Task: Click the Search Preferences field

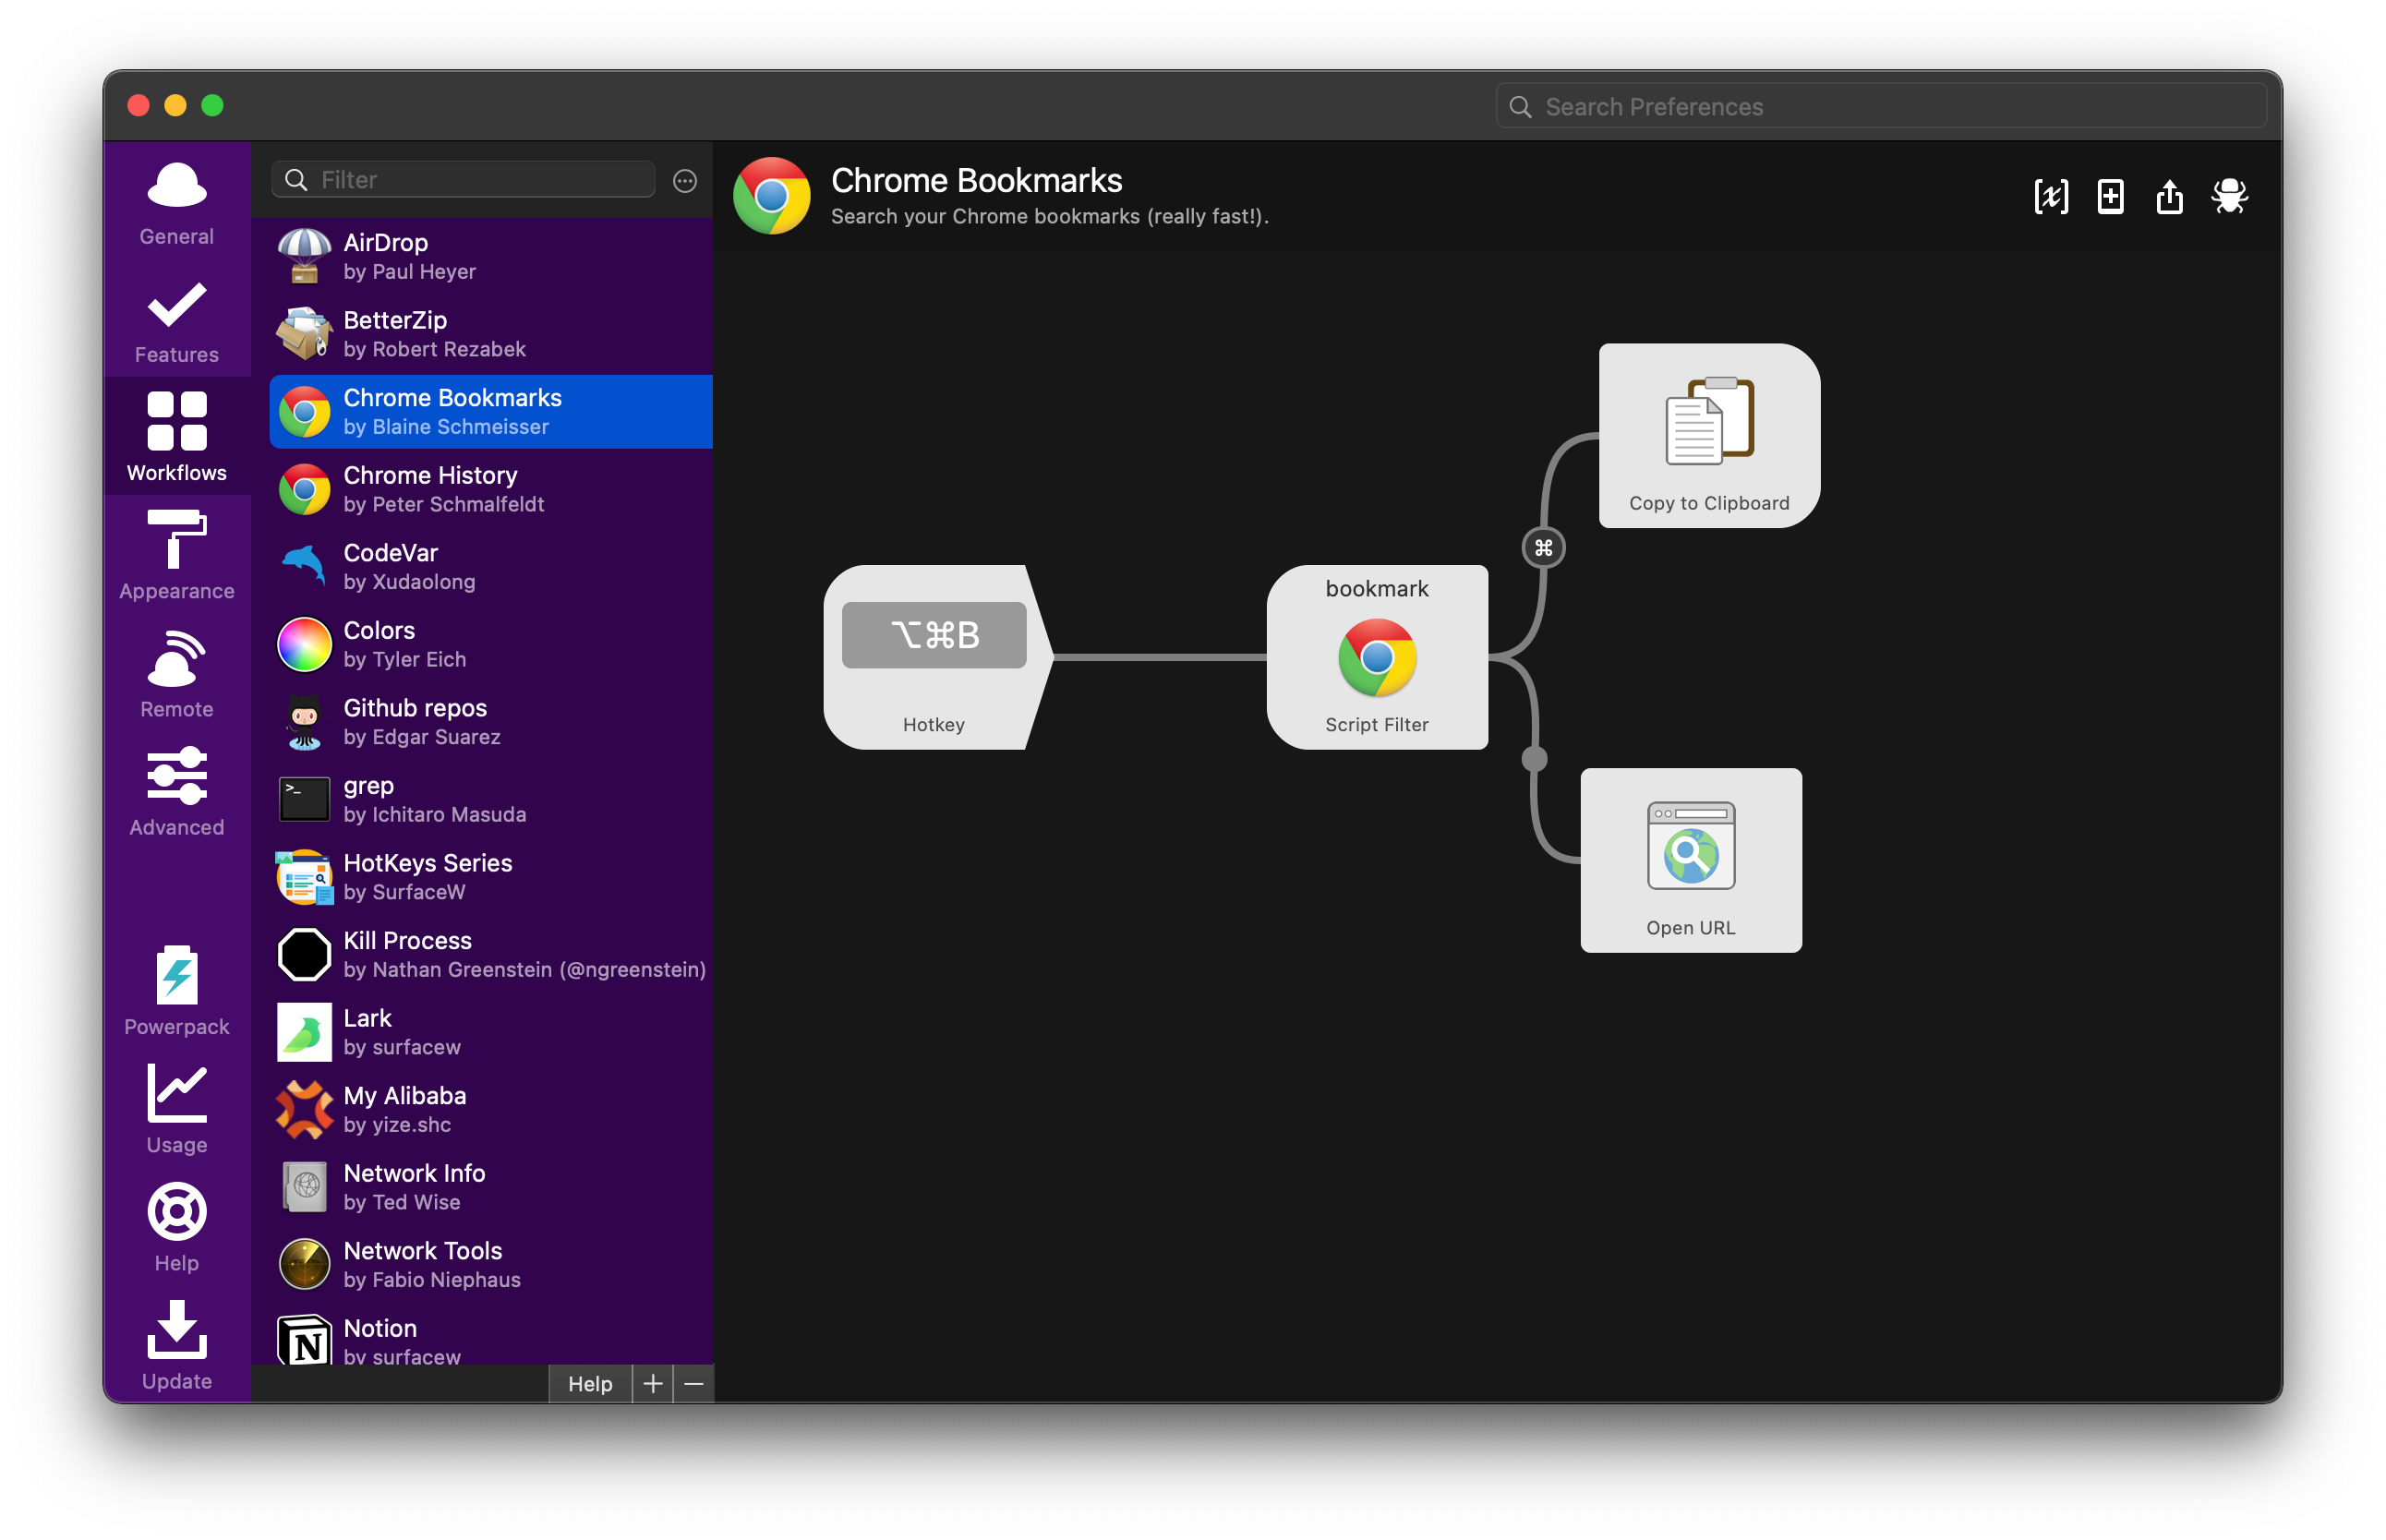Action: click(x=1880, y=106)
